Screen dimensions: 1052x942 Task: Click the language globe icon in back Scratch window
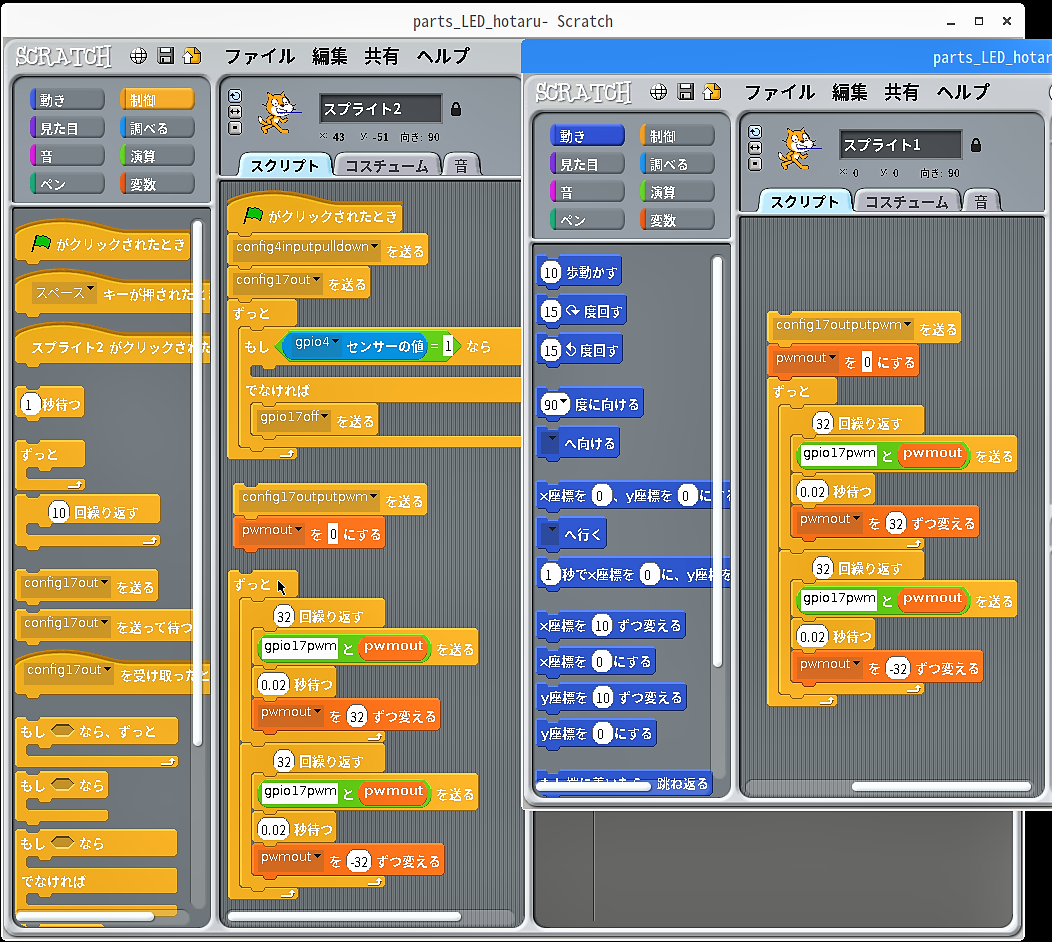coord(138,56)
